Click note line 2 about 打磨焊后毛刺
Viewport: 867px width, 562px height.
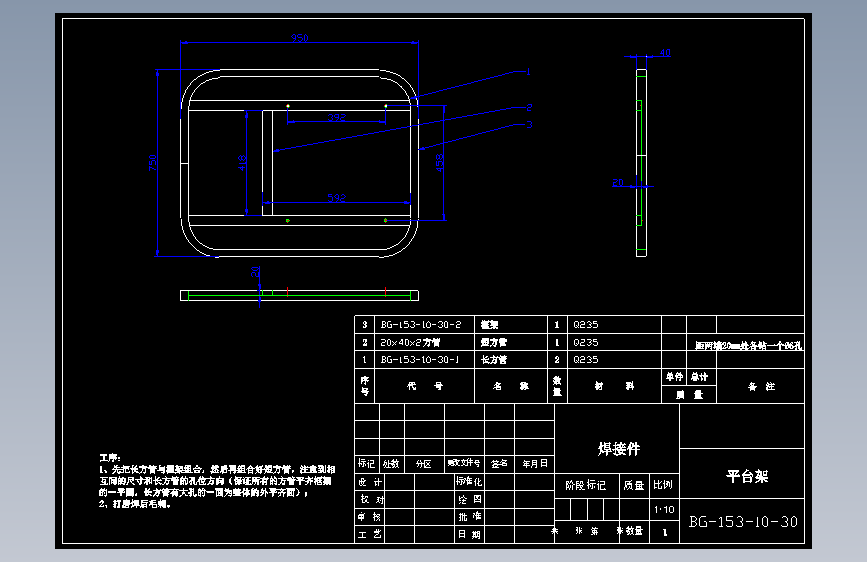tap(135, 504)
